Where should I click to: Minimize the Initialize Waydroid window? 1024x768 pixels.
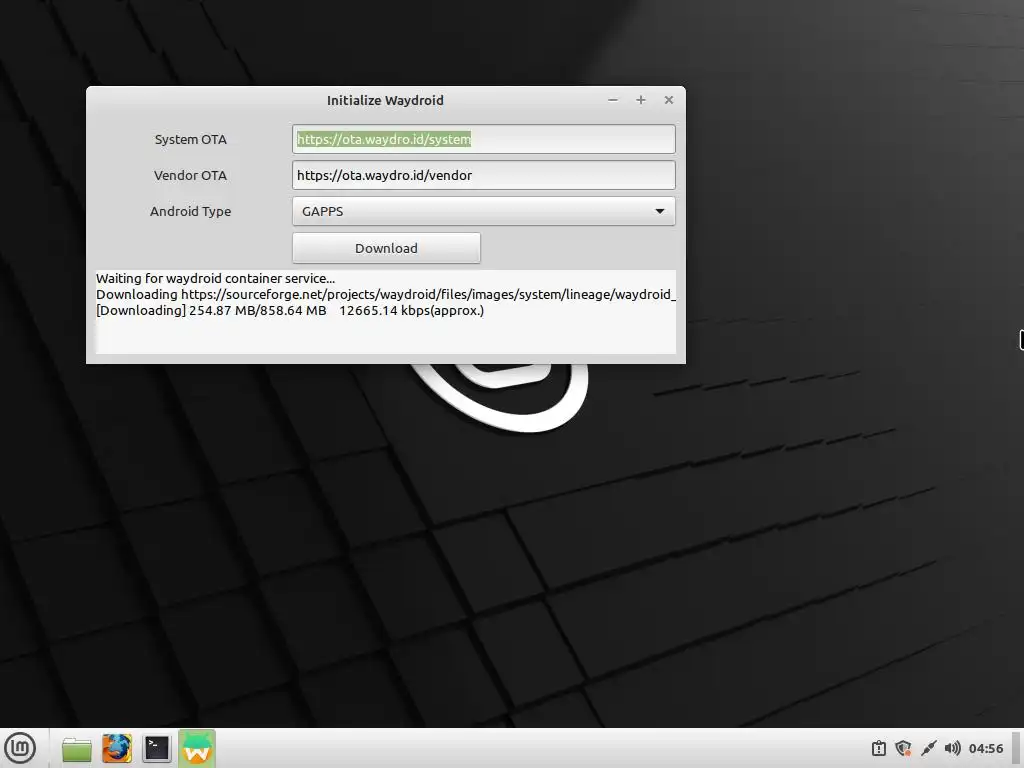[613, 100]
